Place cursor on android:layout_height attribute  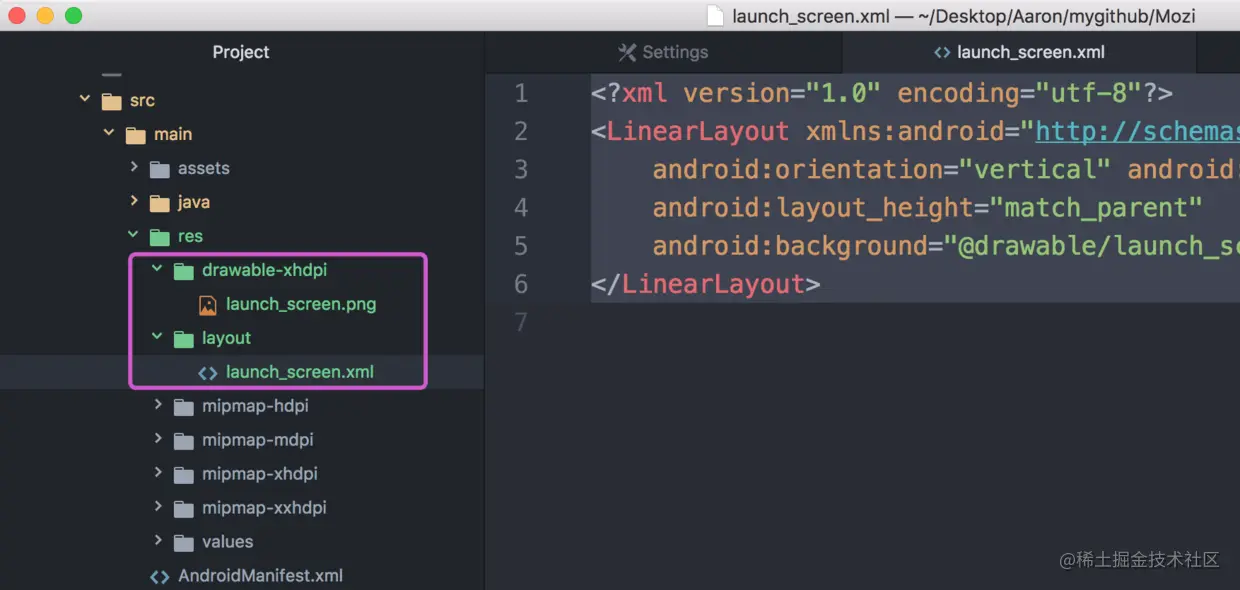pos(813,207)
